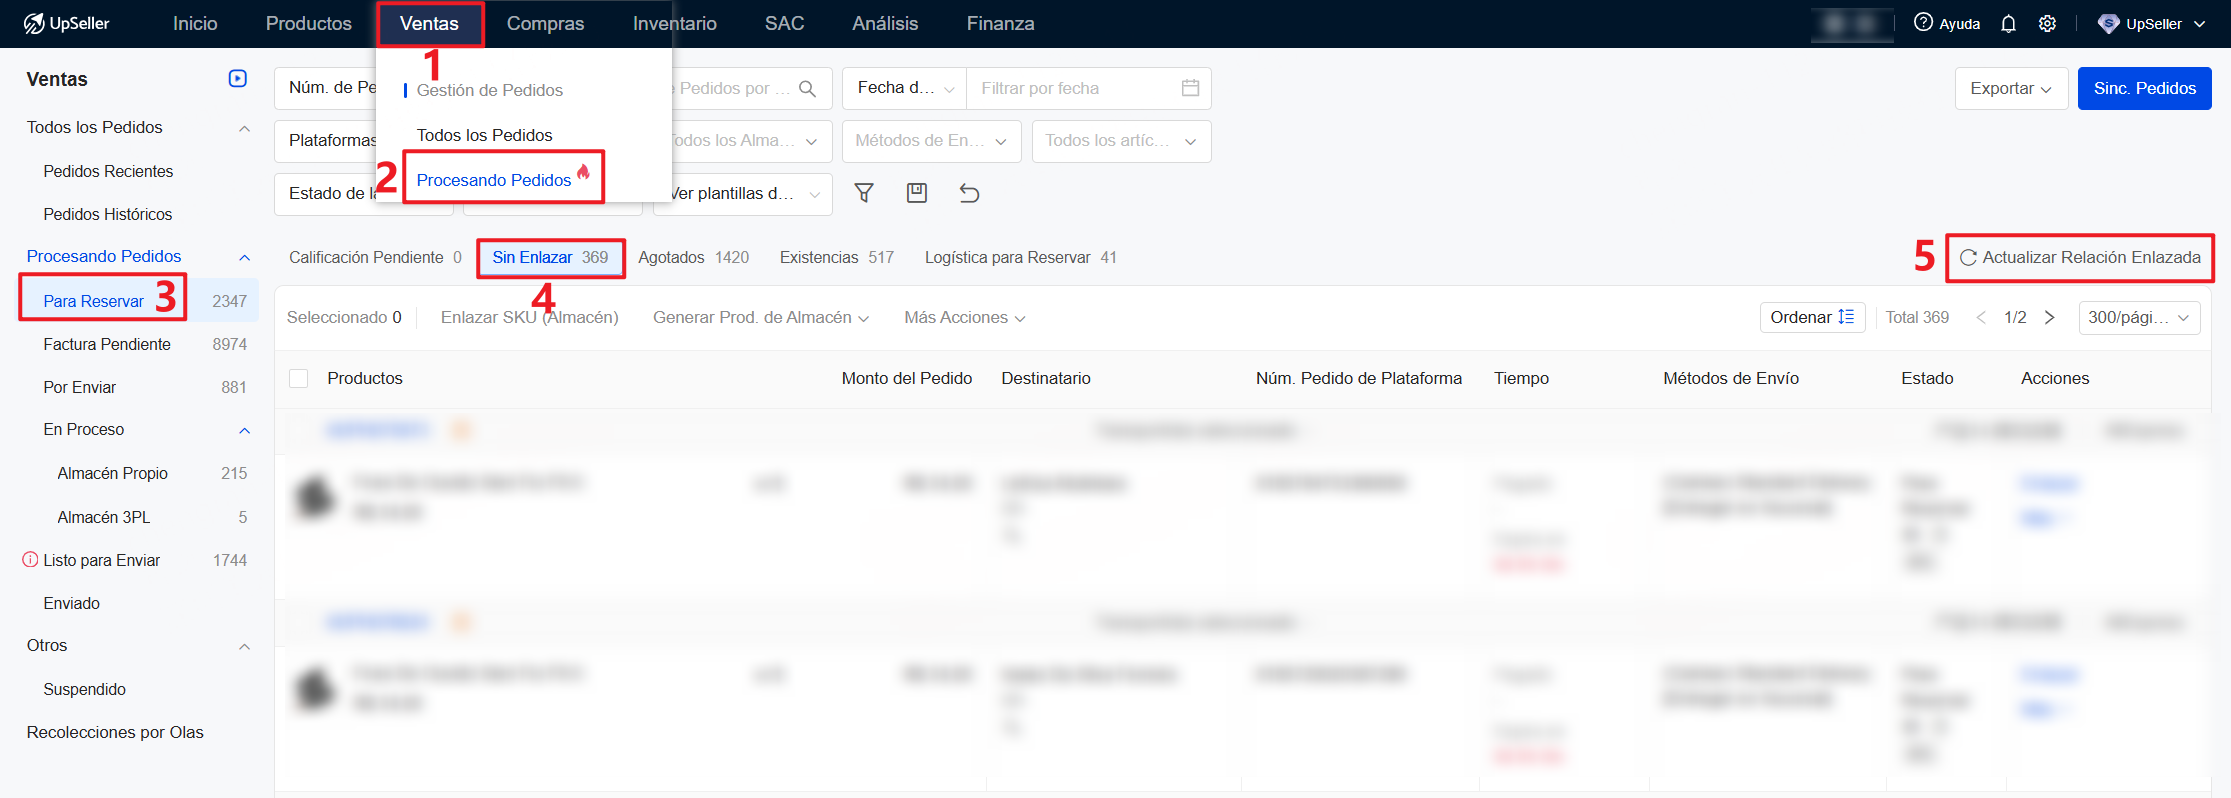Collapse the En Proceso sidebar group

(x=244, y=430)
